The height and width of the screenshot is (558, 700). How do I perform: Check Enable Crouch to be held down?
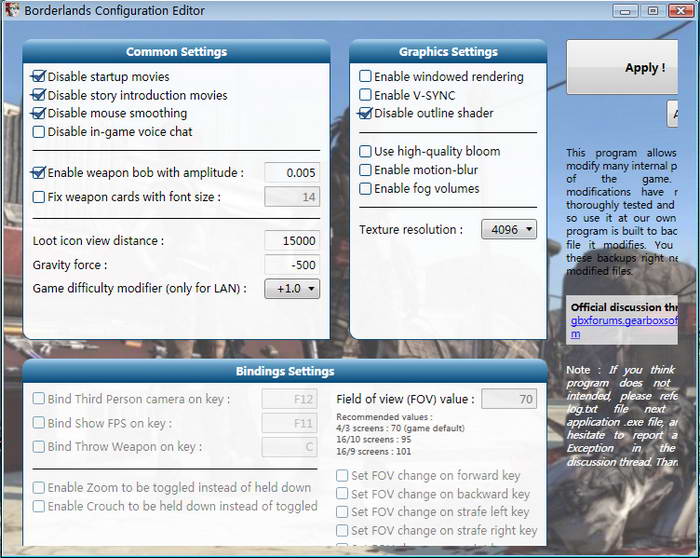point(39,506)
